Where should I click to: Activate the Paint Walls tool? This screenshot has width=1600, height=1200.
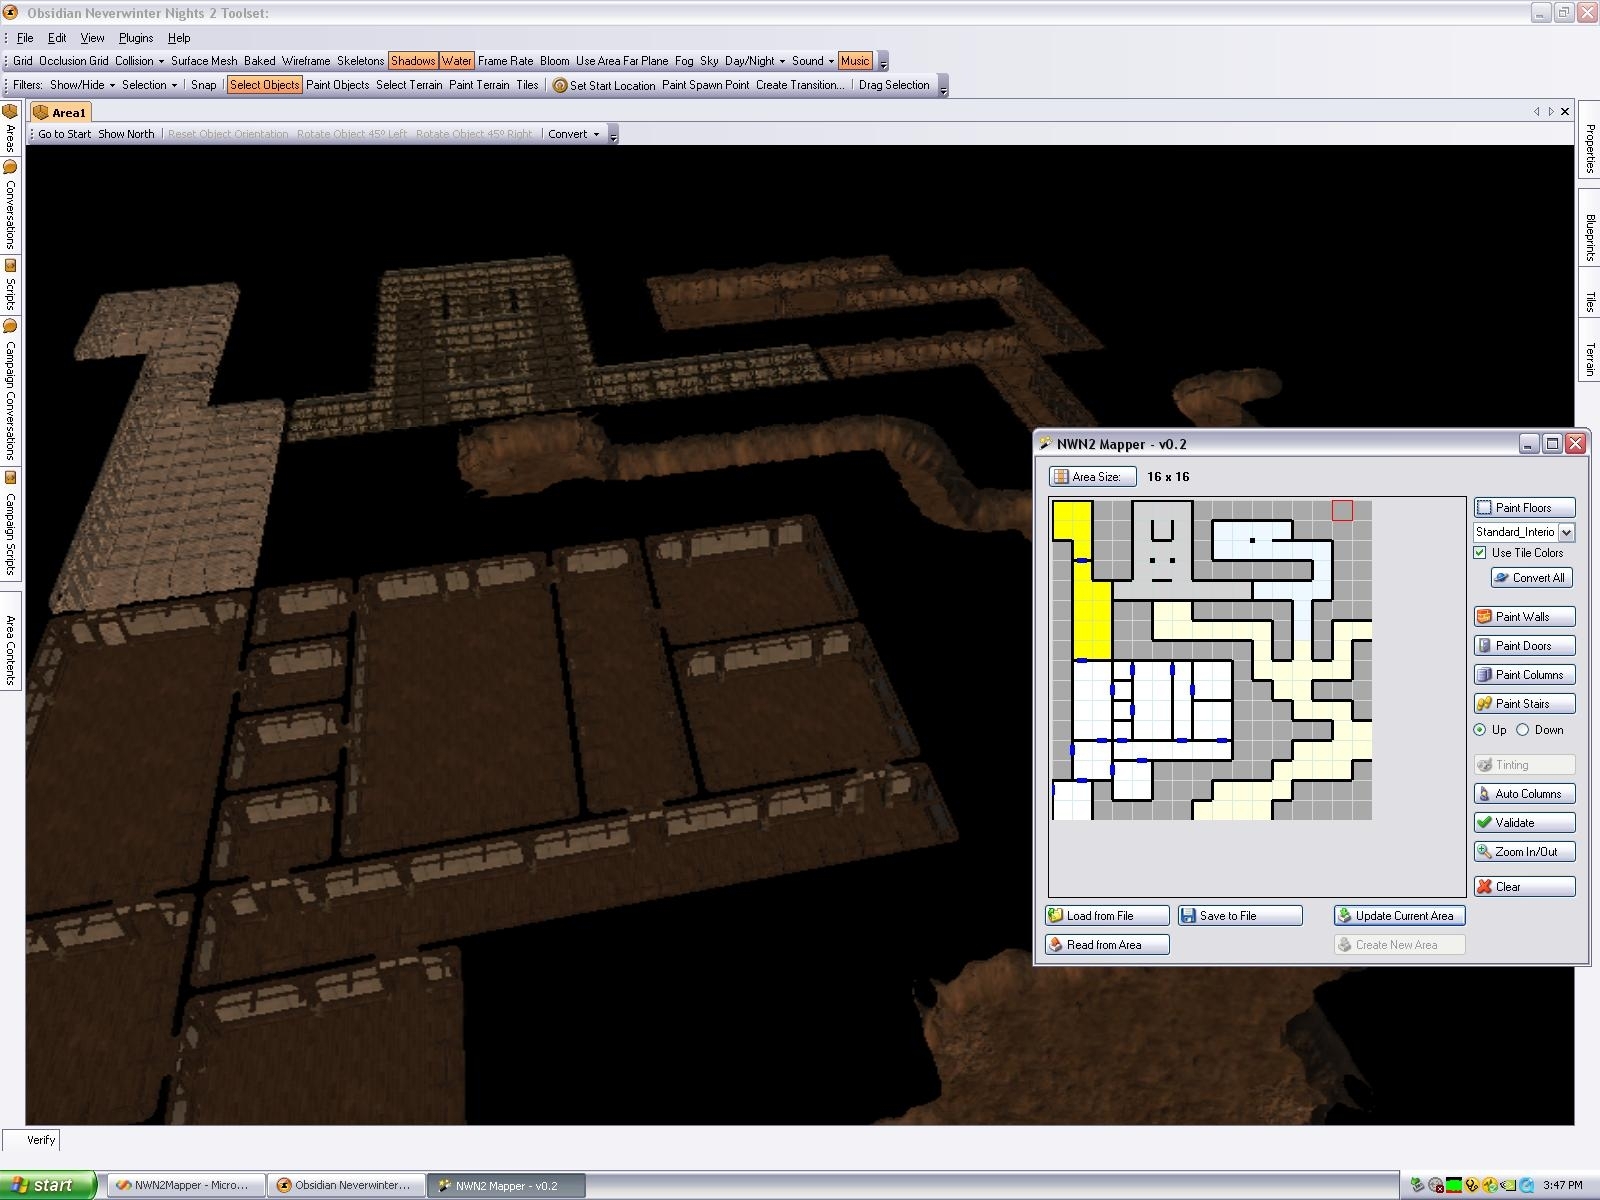1523,617
